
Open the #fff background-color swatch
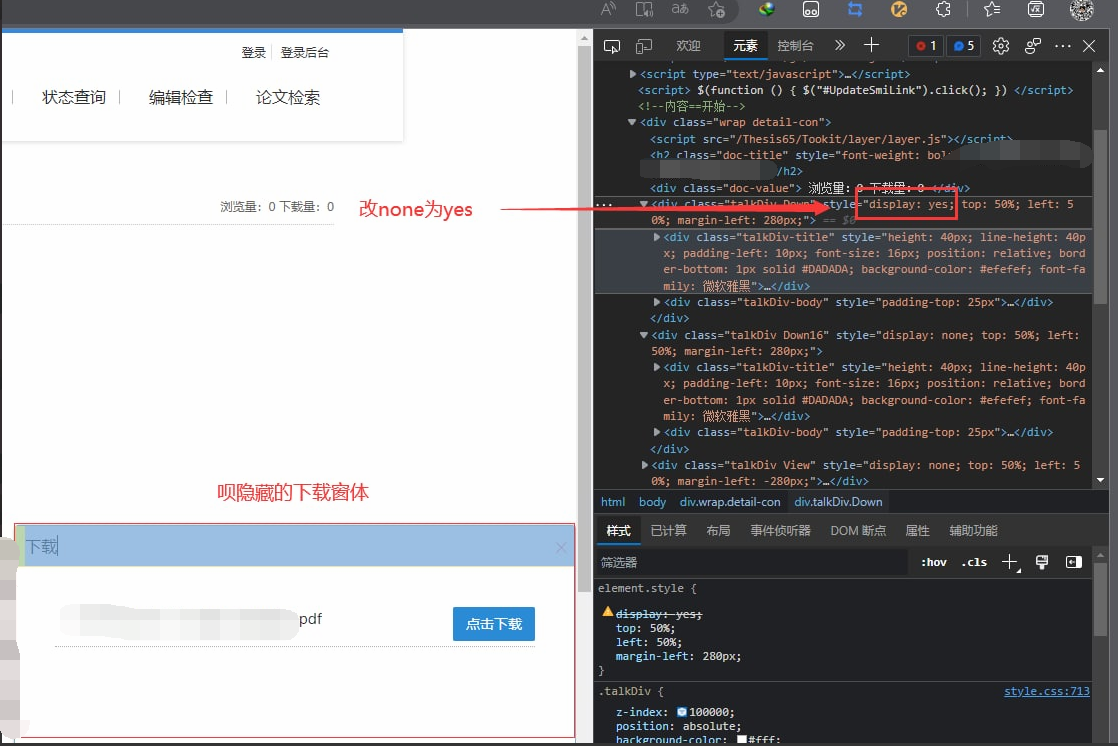[x=742, y=740]
